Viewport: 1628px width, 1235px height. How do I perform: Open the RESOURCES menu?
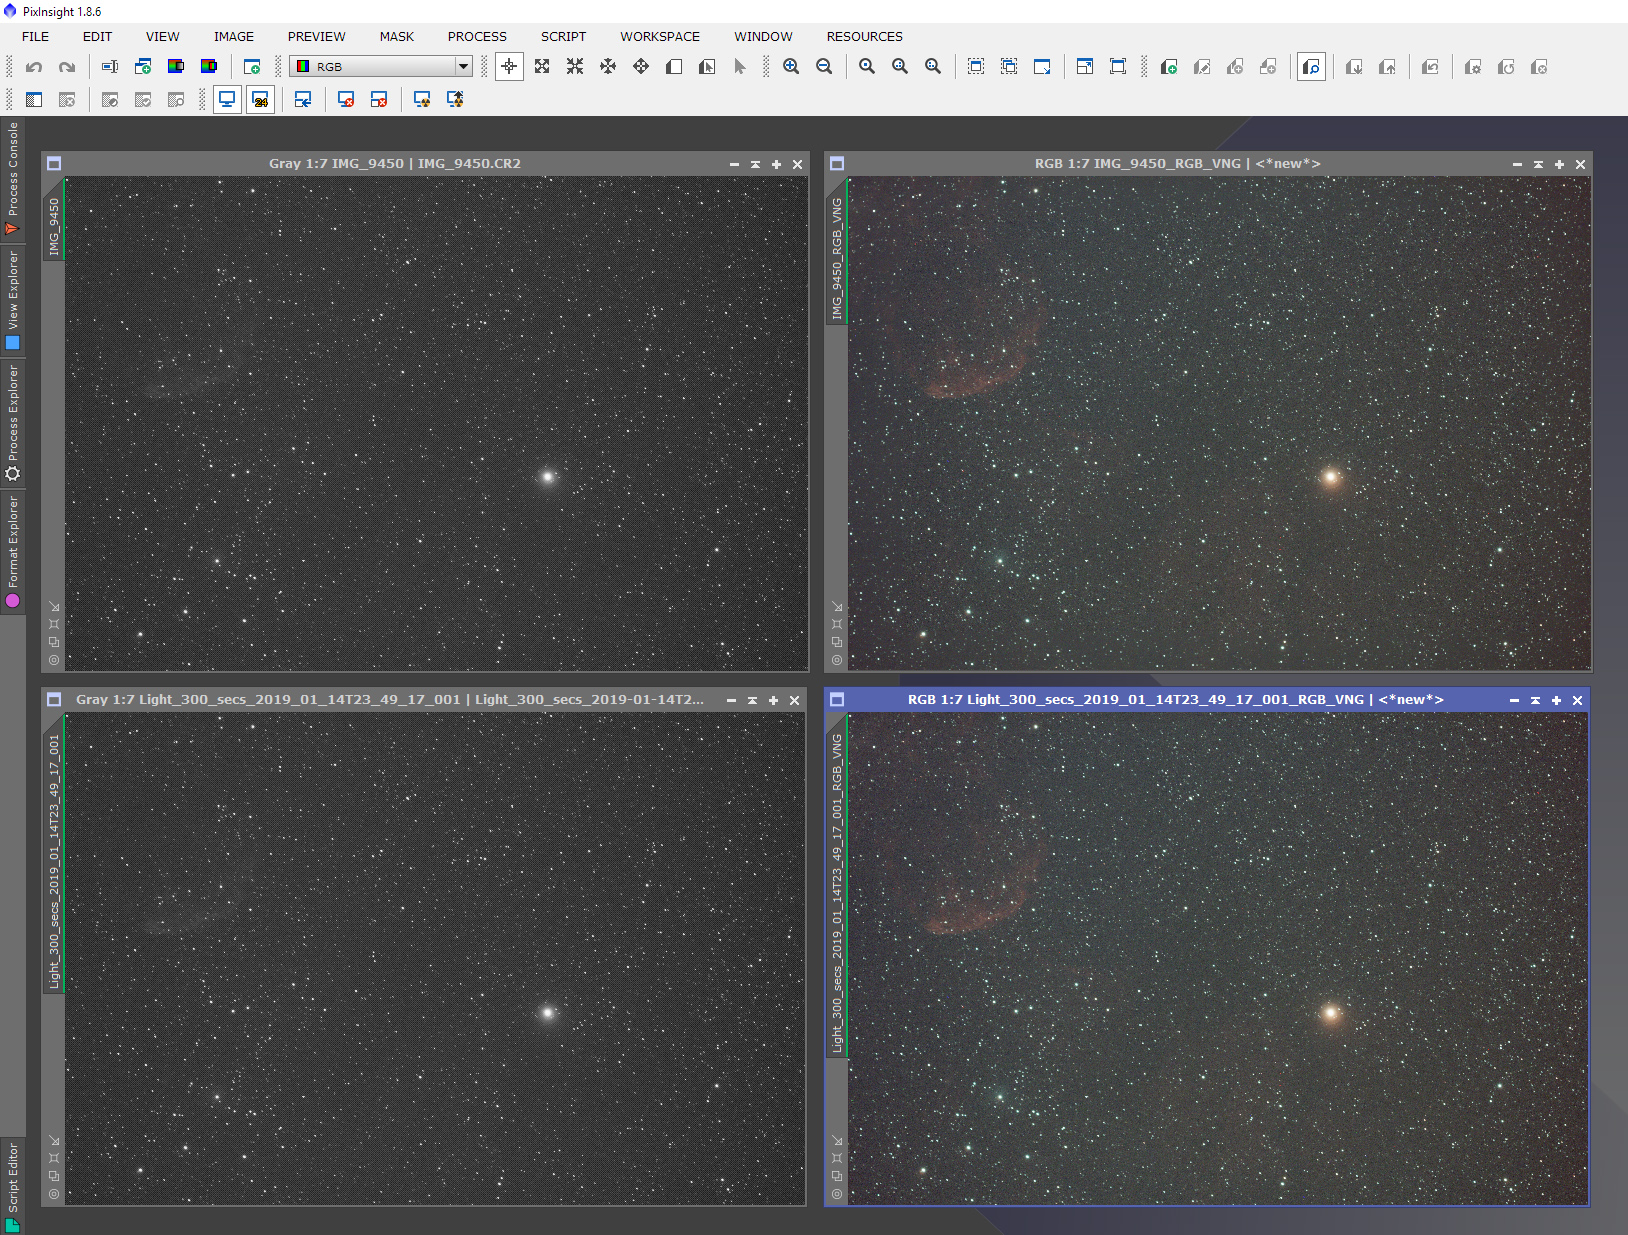pos(864,36)
